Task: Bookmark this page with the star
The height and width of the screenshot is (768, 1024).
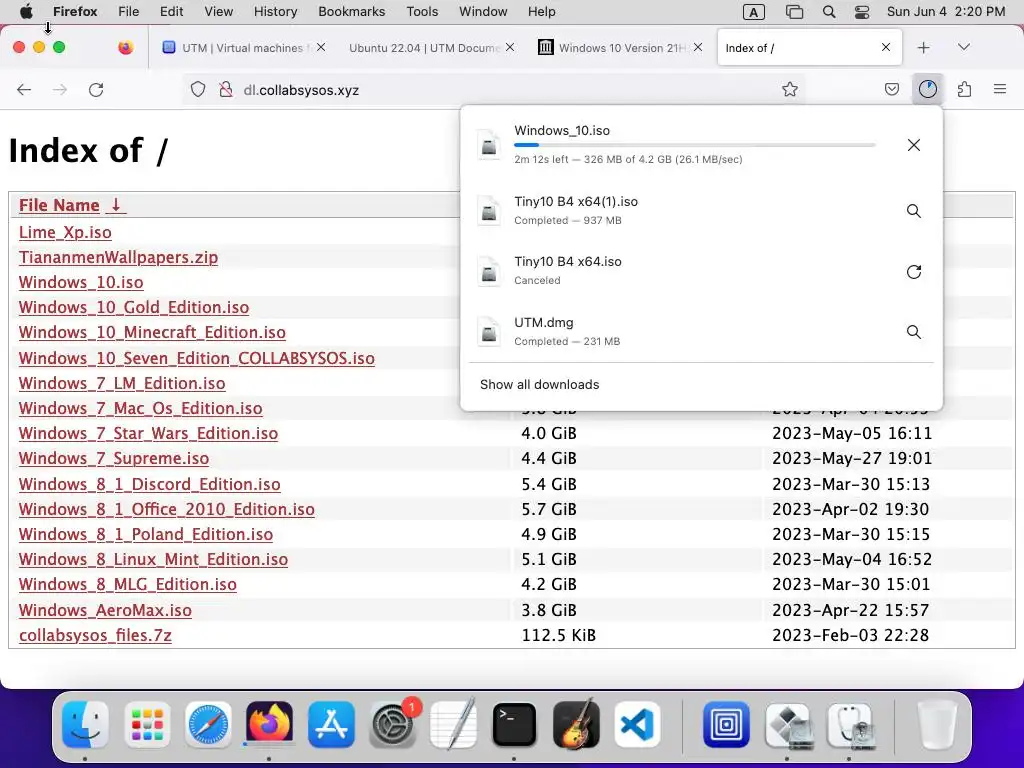Action: [x=790, y=89]
